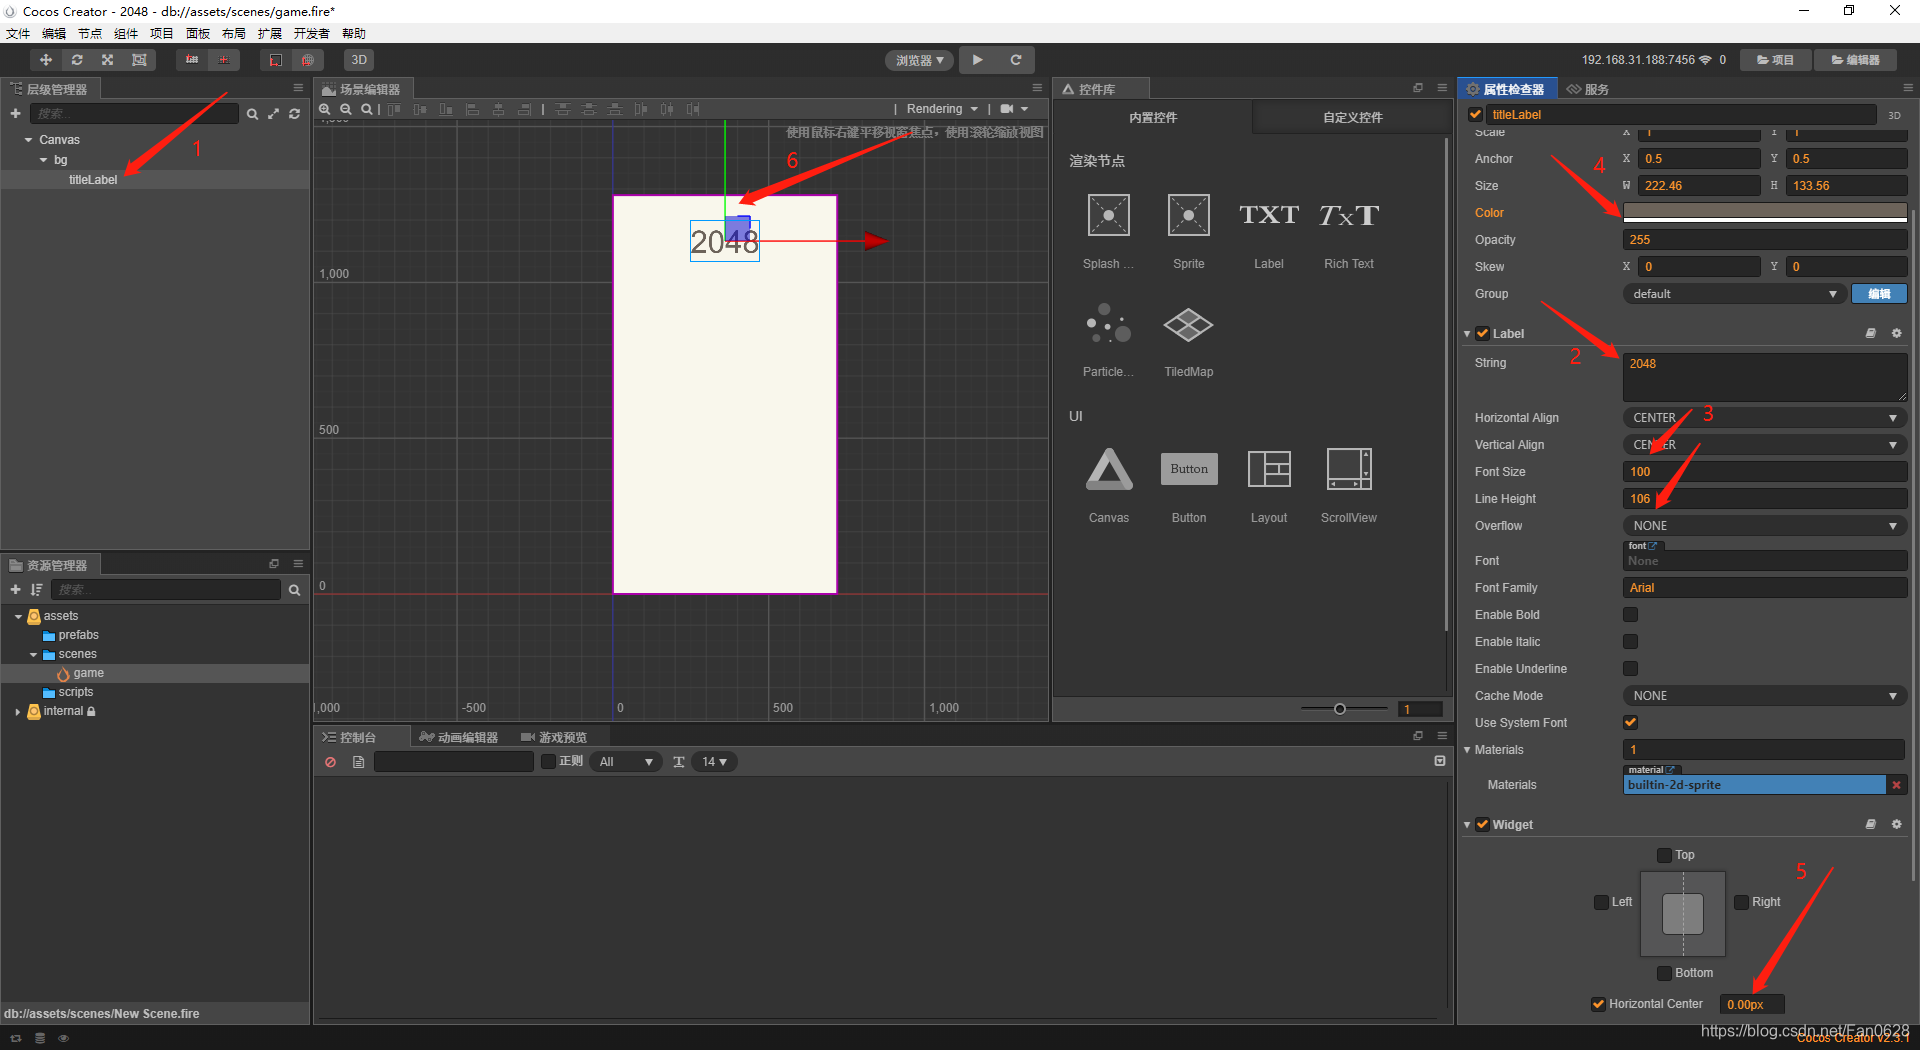The image size is (1920, 1050).
Task: Start game preview with play button
Action: point(978,60)
